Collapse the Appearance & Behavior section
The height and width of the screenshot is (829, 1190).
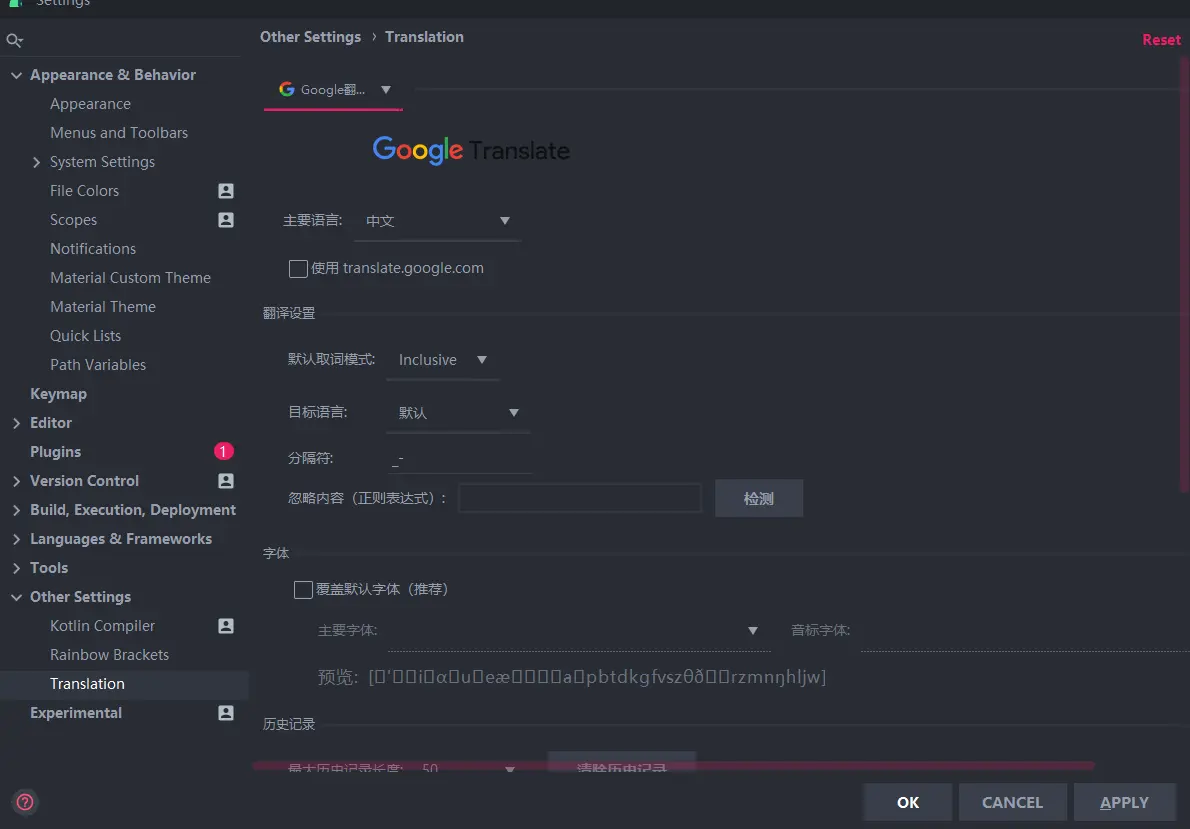[16, 75]
